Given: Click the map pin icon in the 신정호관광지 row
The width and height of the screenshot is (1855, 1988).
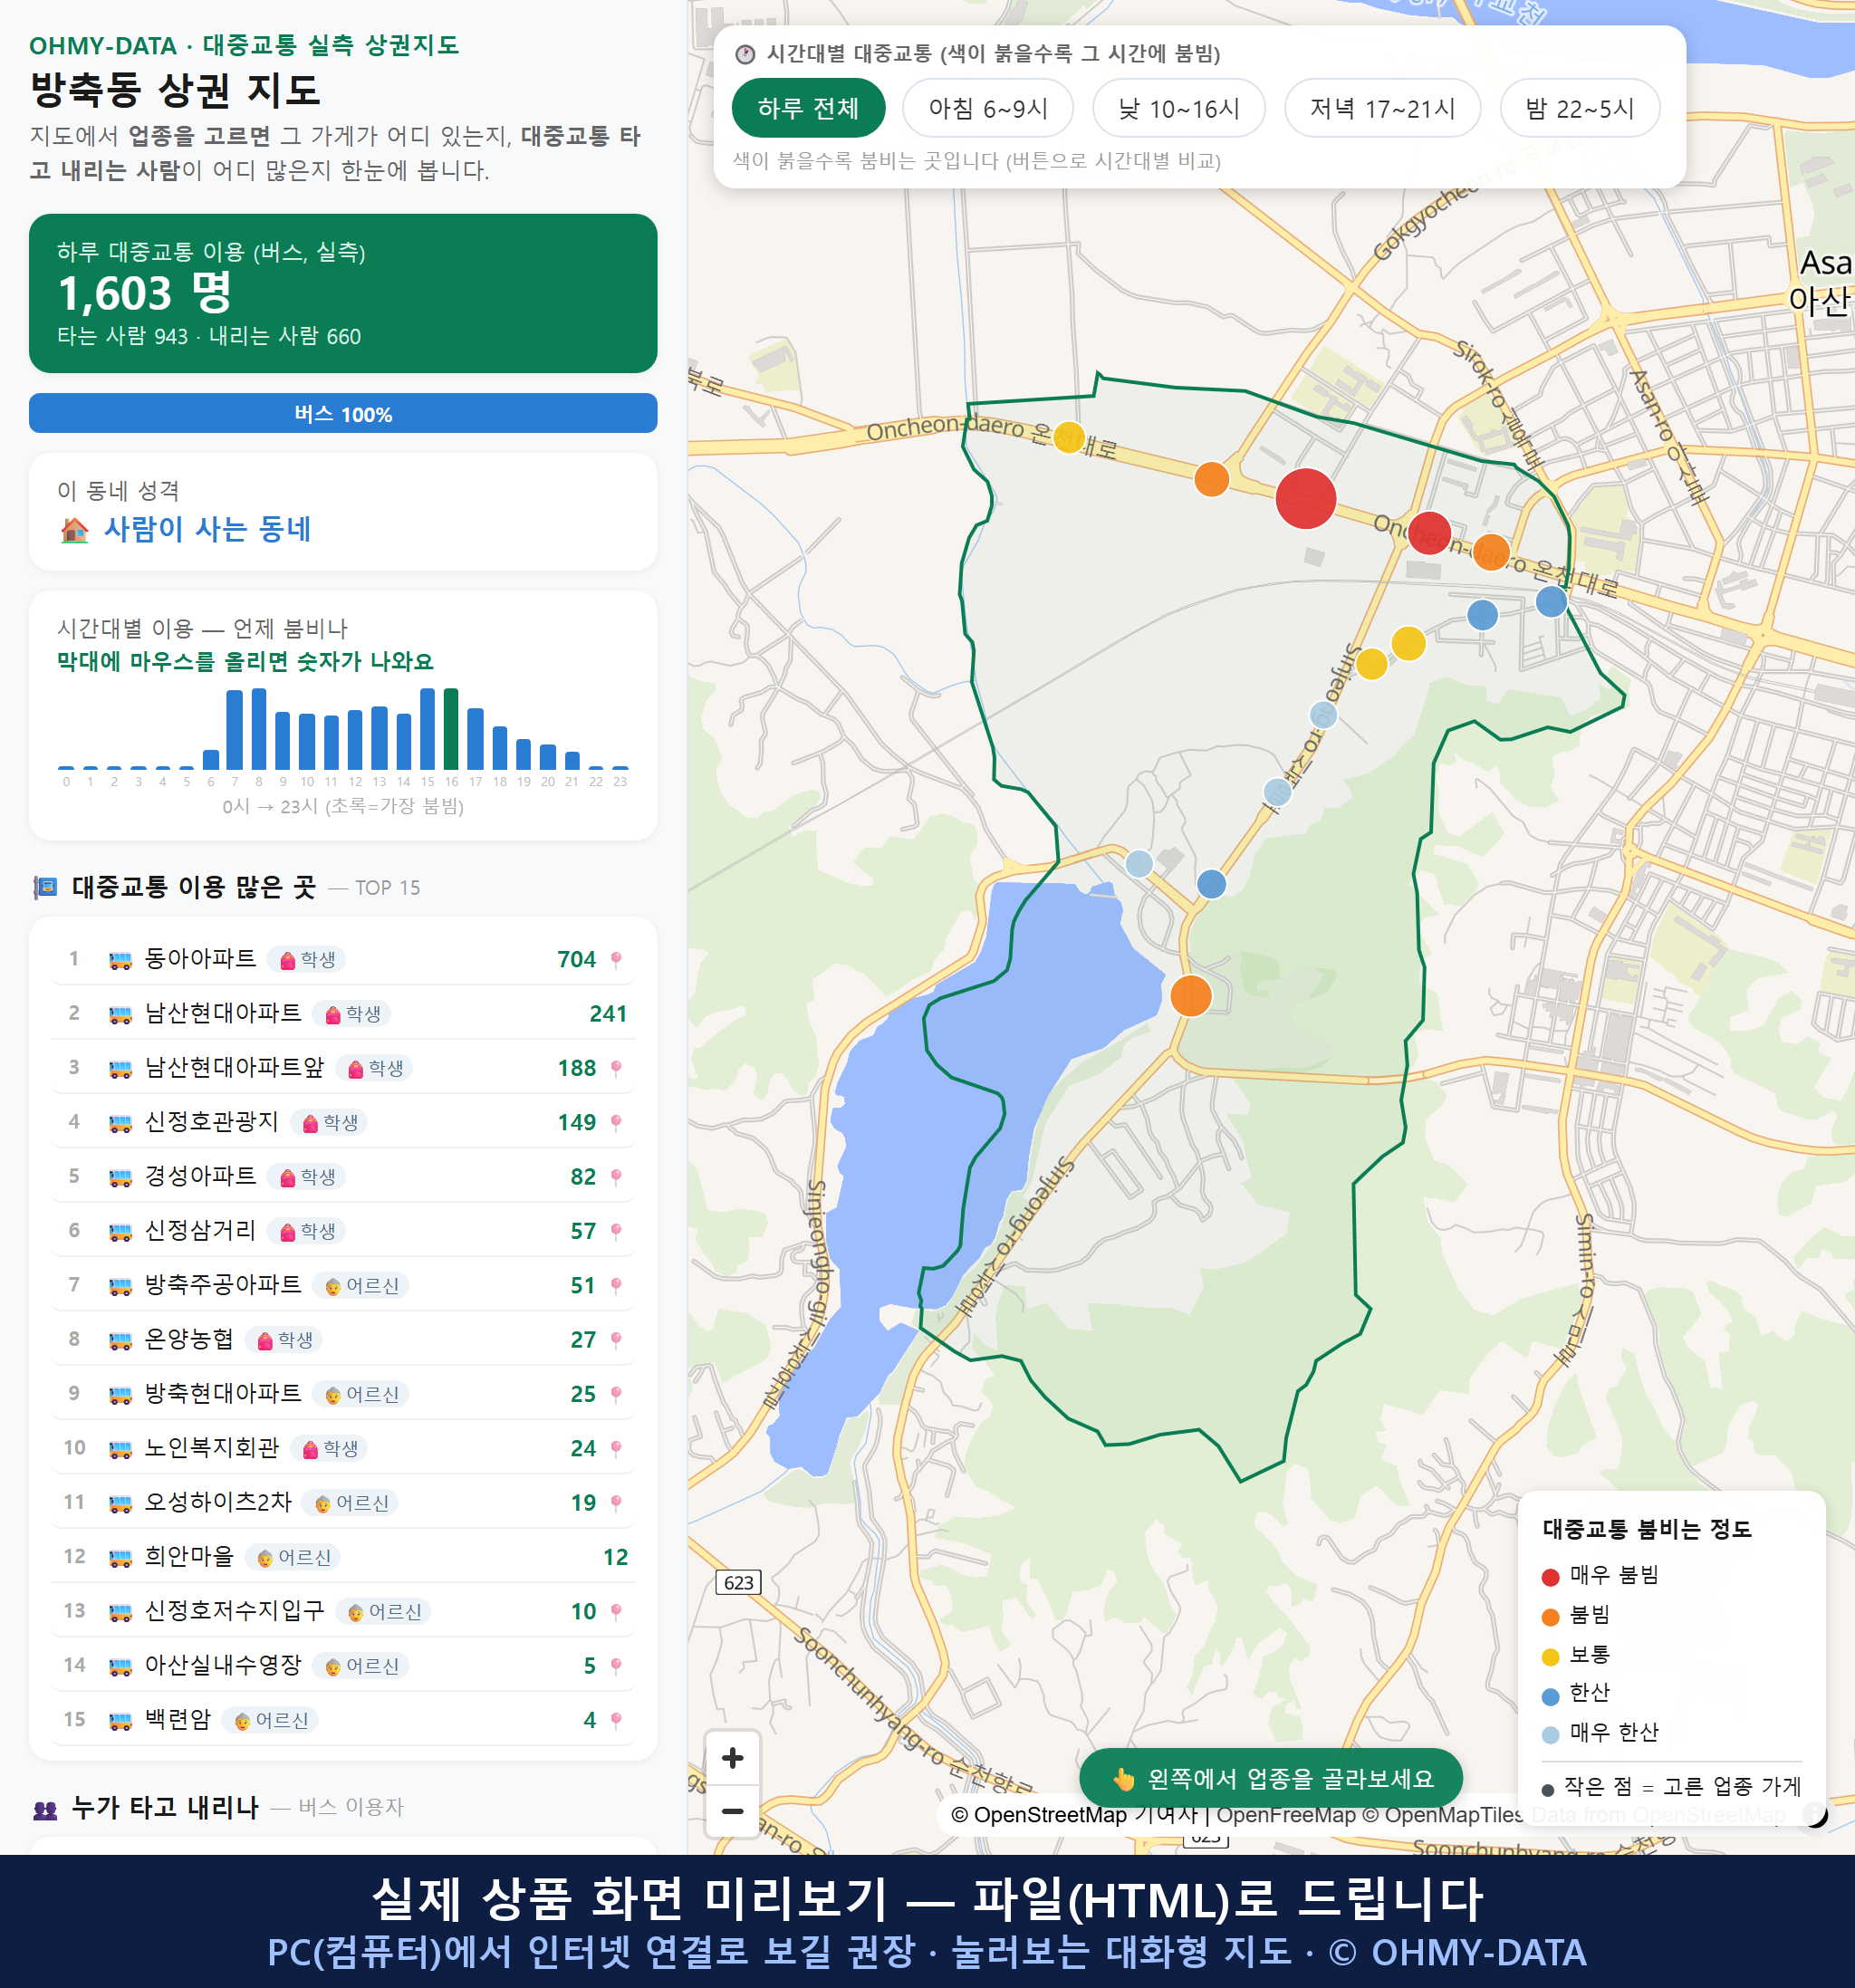Looking at the screenshot, I should tap(616, 1123).
